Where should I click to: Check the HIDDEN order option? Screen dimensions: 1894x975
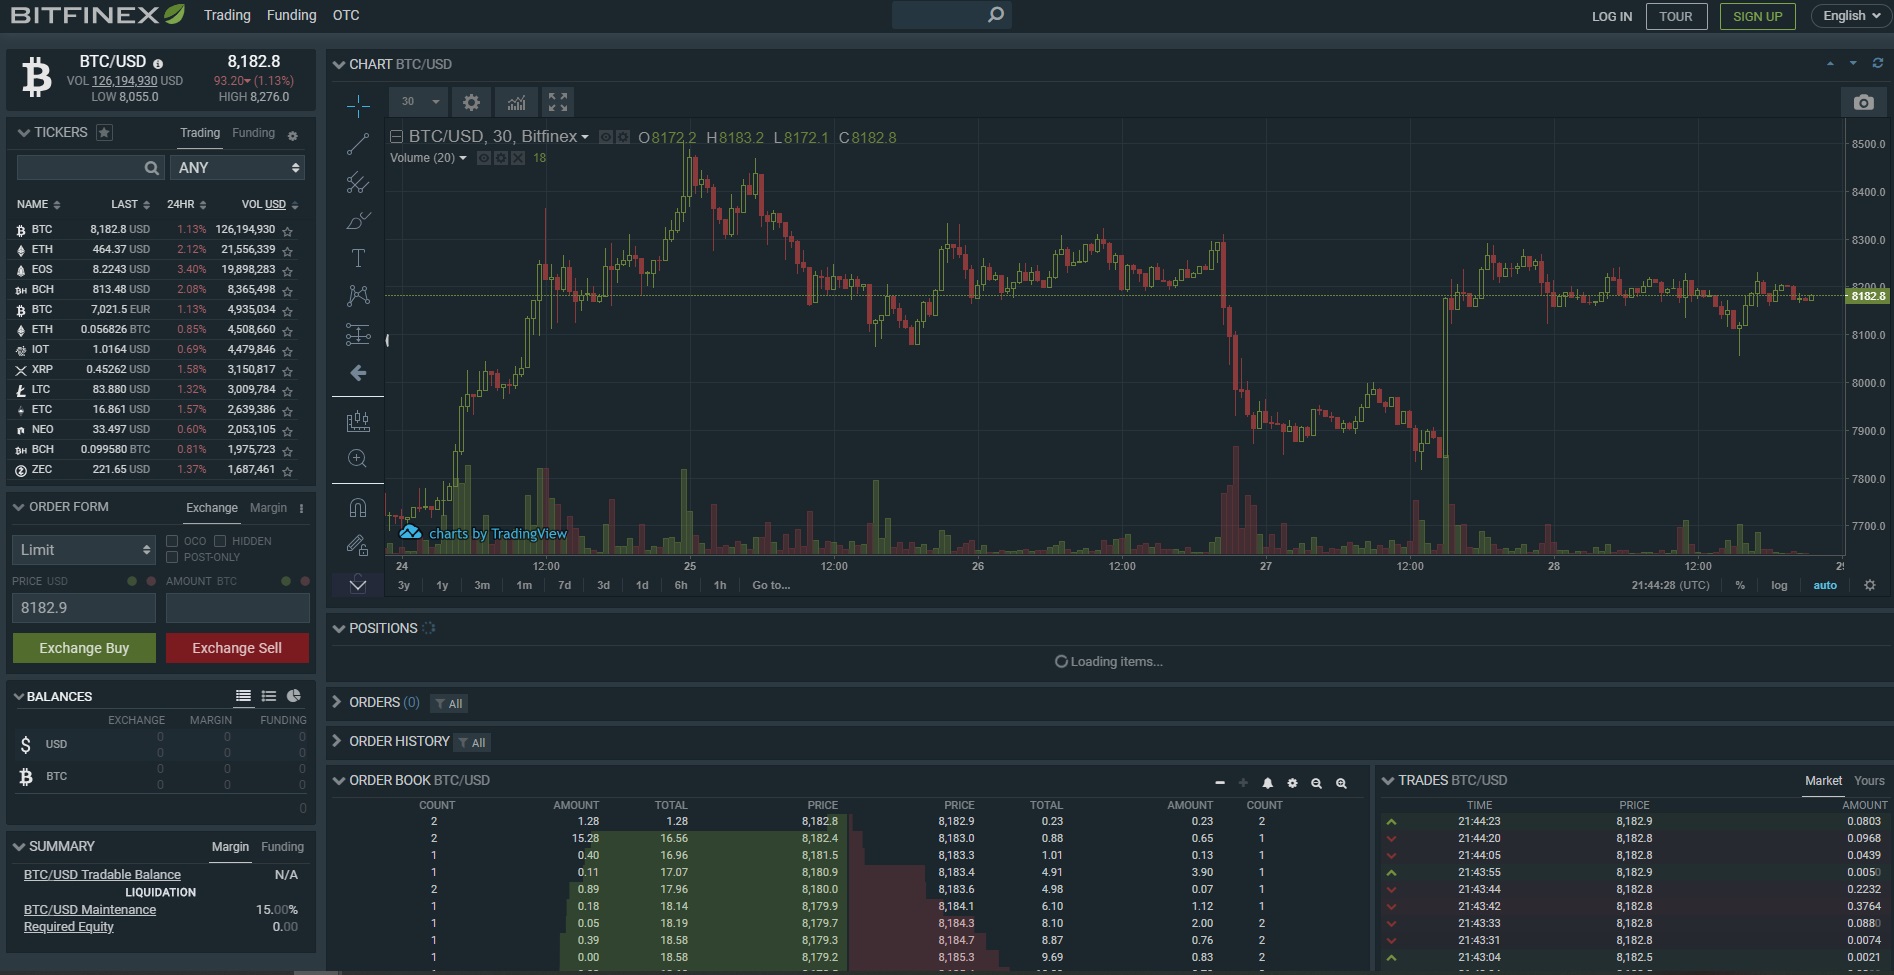pyautogui.click(x=220, y=541)
